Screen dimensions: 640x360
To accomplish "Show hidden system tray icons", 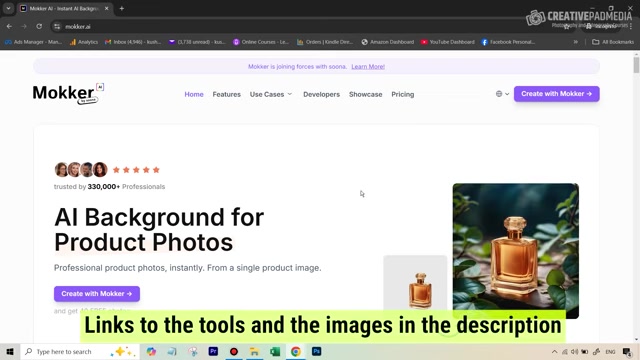I will [554, 352].
